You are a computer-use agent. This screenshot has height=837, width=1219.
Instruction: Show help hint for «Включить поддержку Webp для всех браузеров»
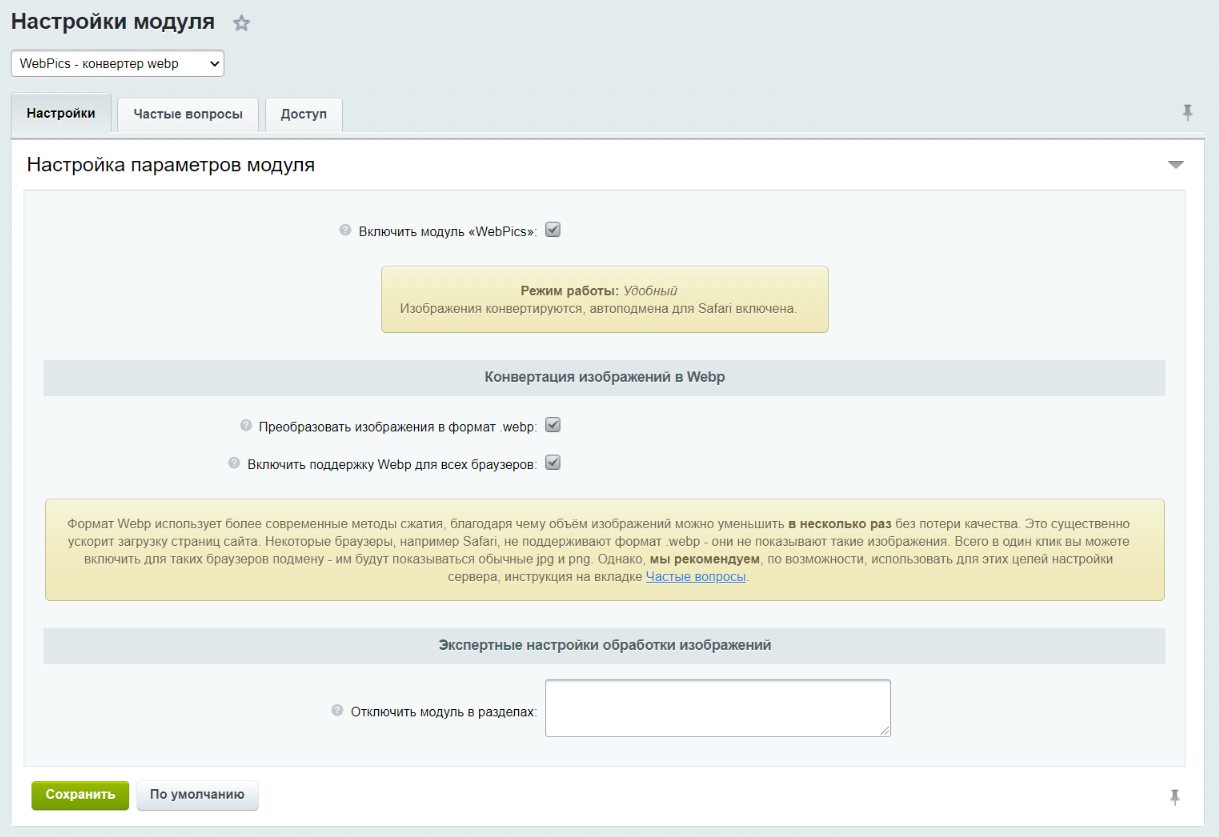click(234, 463)
